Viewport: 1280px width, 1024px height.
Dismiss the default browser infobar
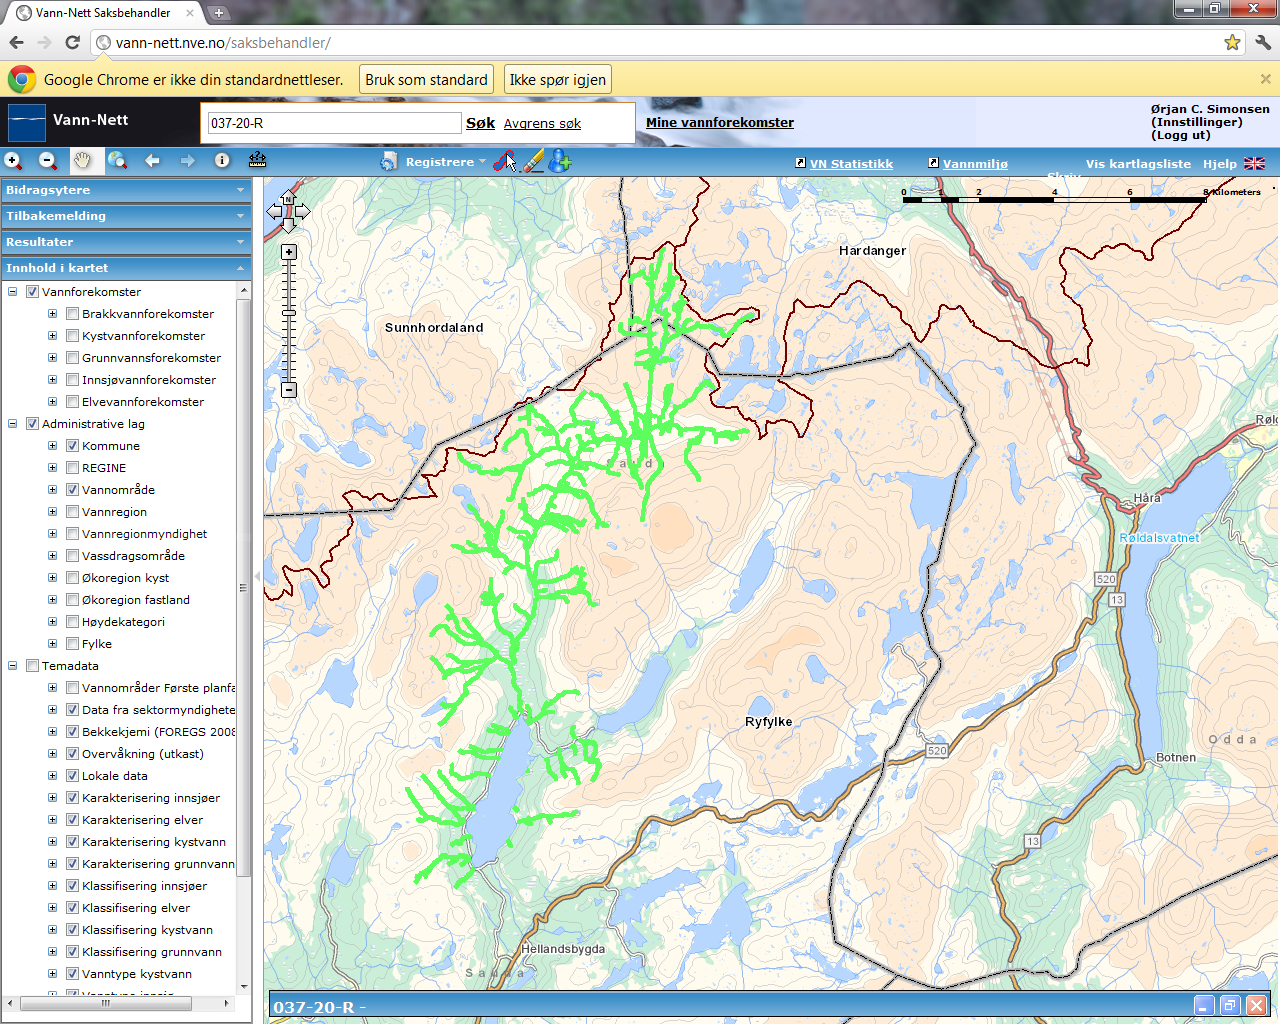click(x=1265, y=79)
